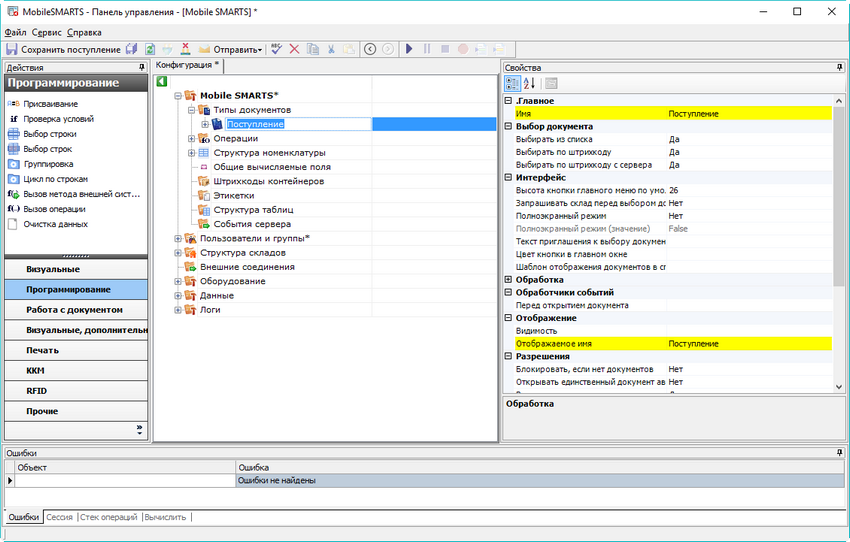The image size is (850, 542).
Task: Select Цикл по строкам action
Action: coord(55,179)
